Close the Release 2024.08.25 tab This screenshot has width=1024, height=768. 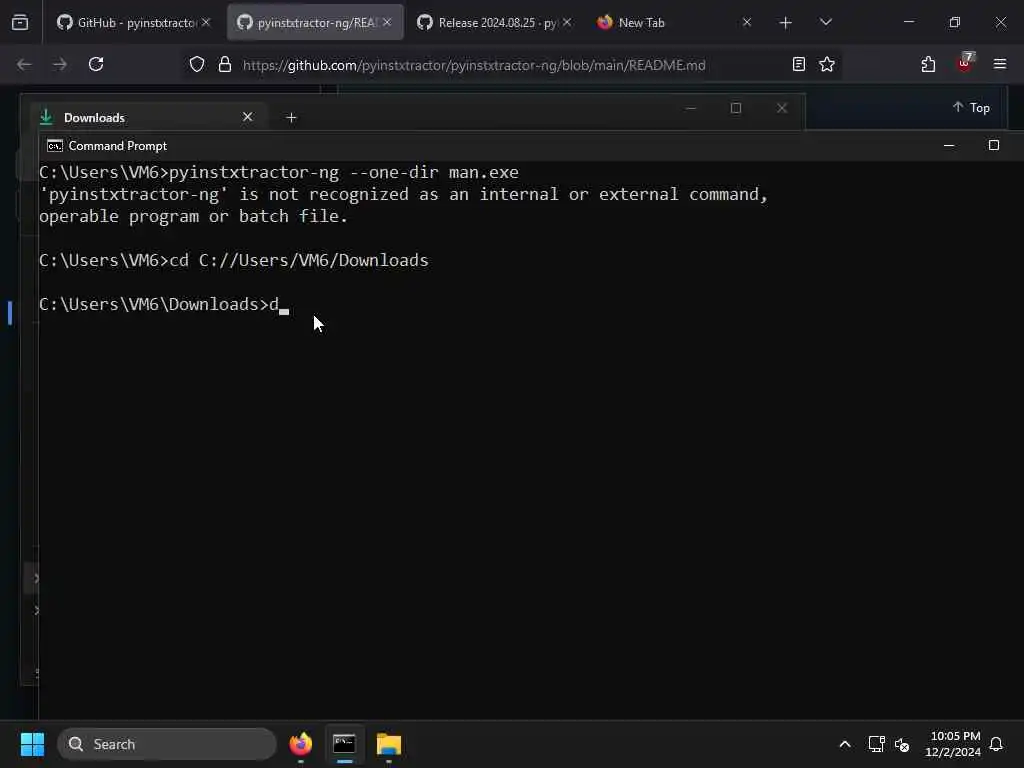pyautogui.click(x=567, y=22)
